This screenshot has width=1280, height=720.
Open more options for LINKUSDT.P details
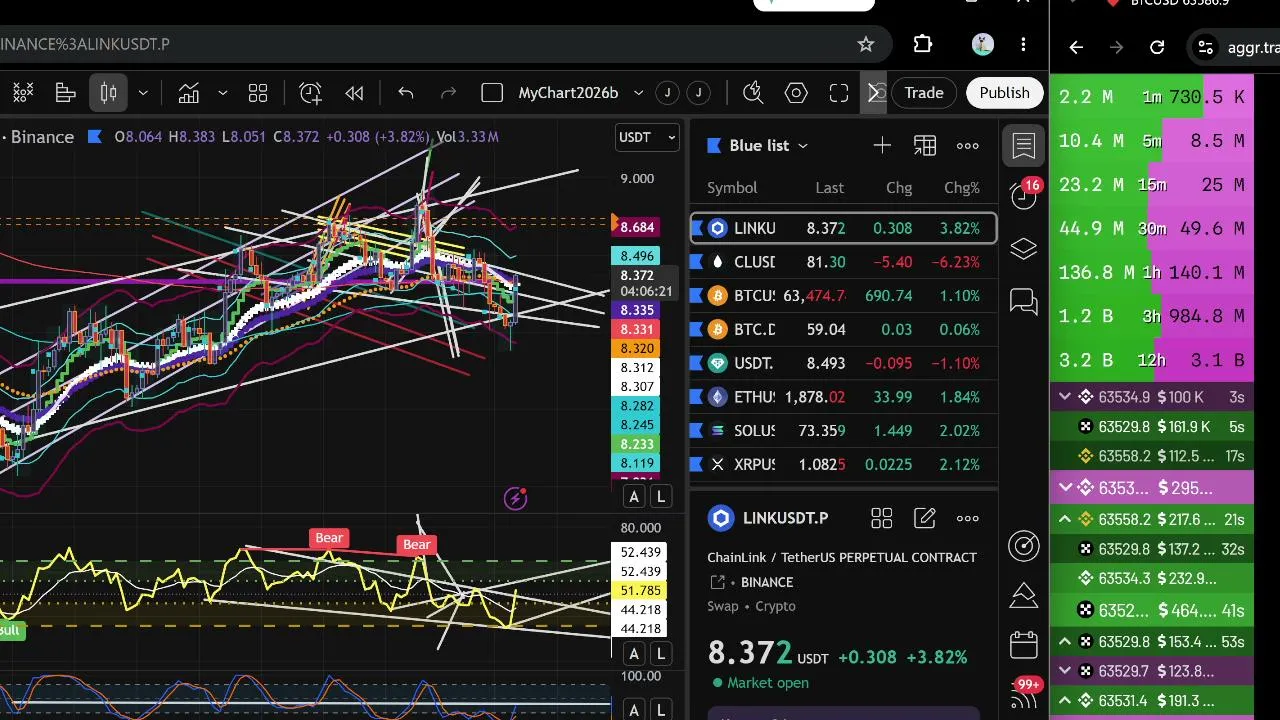[x=968, y=518]
